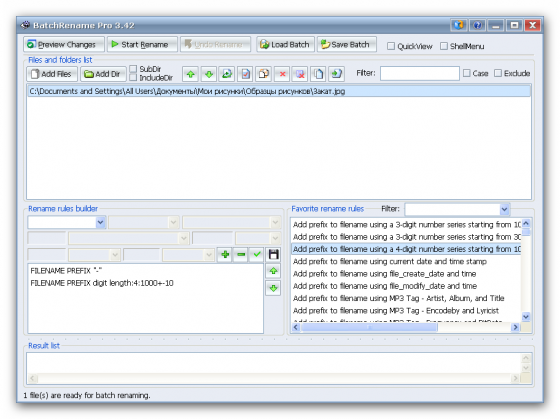Start the rename process
This screenshot has width=560, height=419.
(142, 45)
